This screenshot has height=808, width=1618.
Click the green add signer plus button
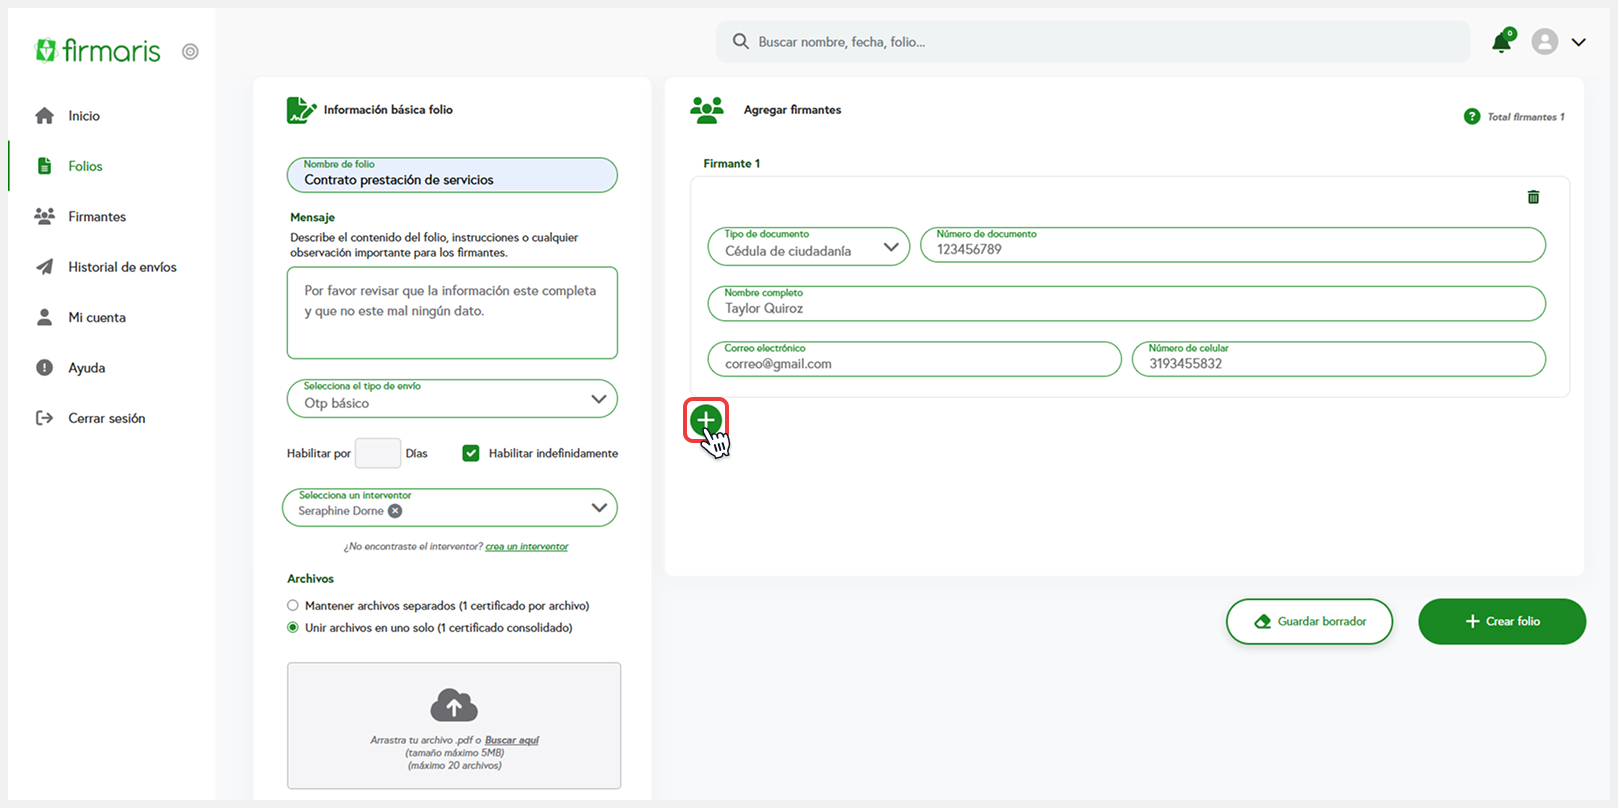coord(705,420)
